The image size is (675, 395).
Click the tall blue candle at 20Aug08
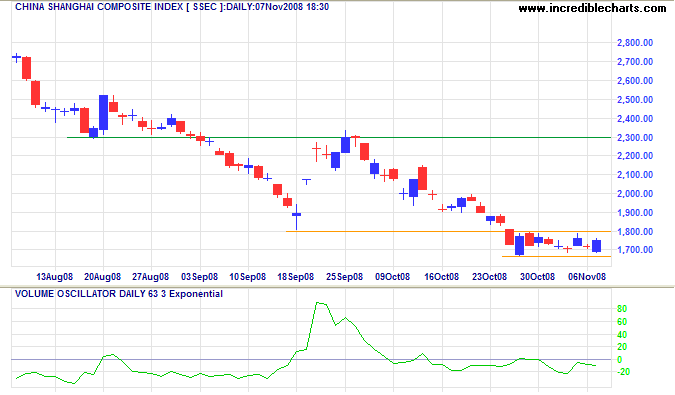[103, 113]
